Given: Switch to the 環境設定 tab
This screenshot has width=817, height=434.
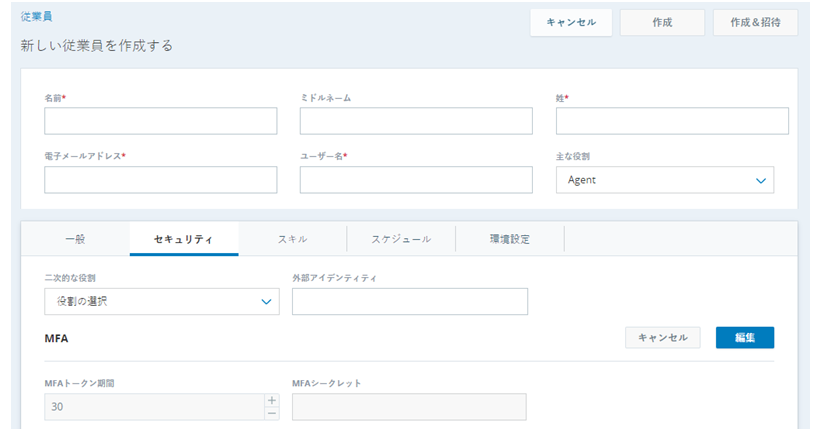Looking at the screenshot, I should [510, 239].
